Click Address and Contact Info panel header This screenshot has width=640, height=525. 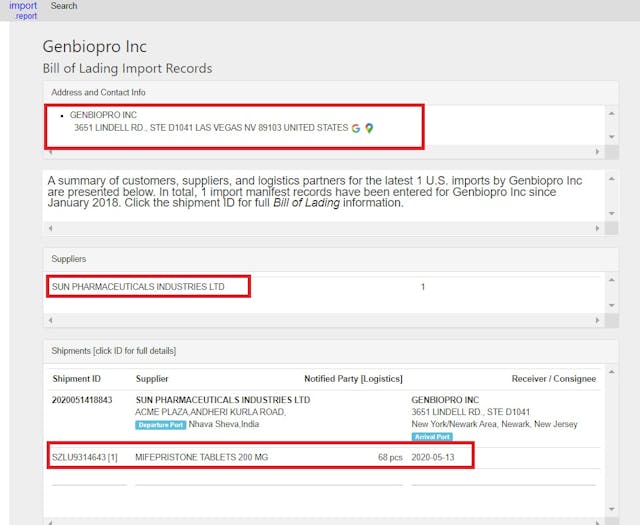click(x=98, y=92)
